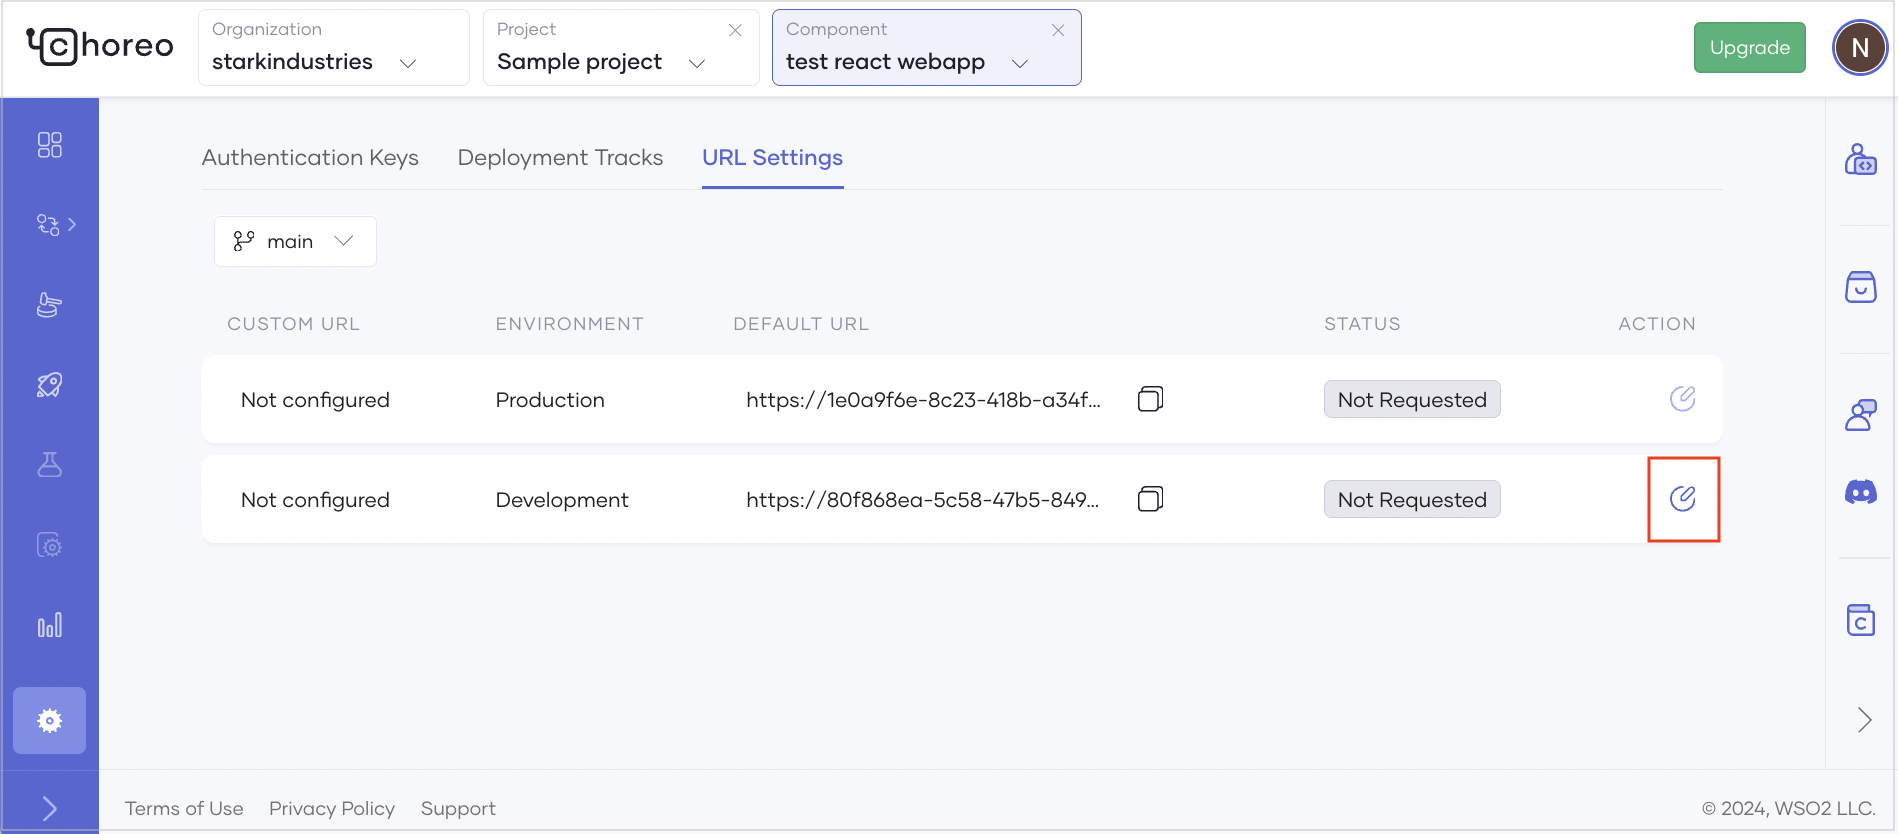Open the Privacy Policy link
Viewport: 1898px width, 834px height.
[x=332, y=808]
